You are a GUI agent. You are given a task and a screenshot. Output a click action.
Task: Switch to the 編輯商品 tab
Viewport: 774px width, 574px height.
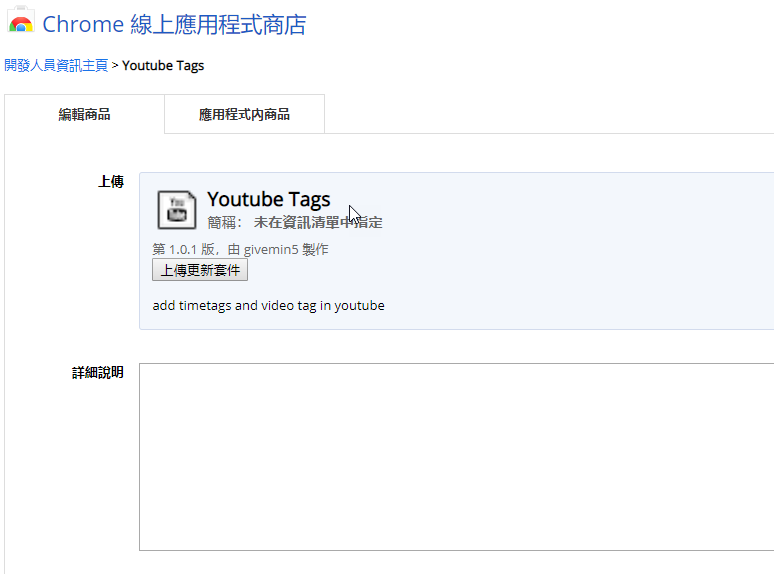click(84, 114)
